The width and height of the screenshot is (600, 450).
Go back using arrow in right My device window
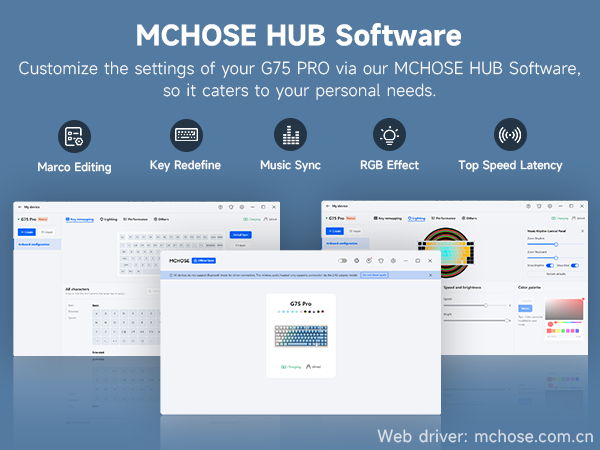[328, 206]
